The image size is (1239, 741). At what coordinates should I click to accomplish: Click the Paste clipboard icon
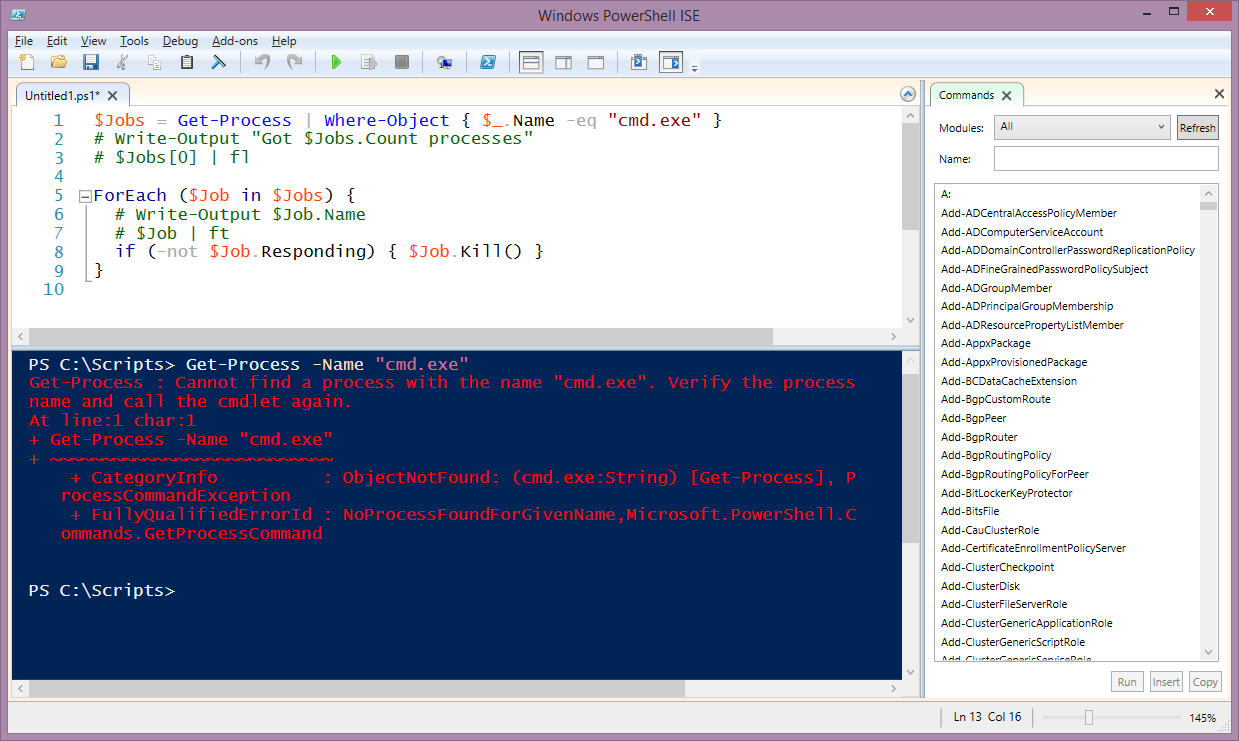[x=187, y=63]
